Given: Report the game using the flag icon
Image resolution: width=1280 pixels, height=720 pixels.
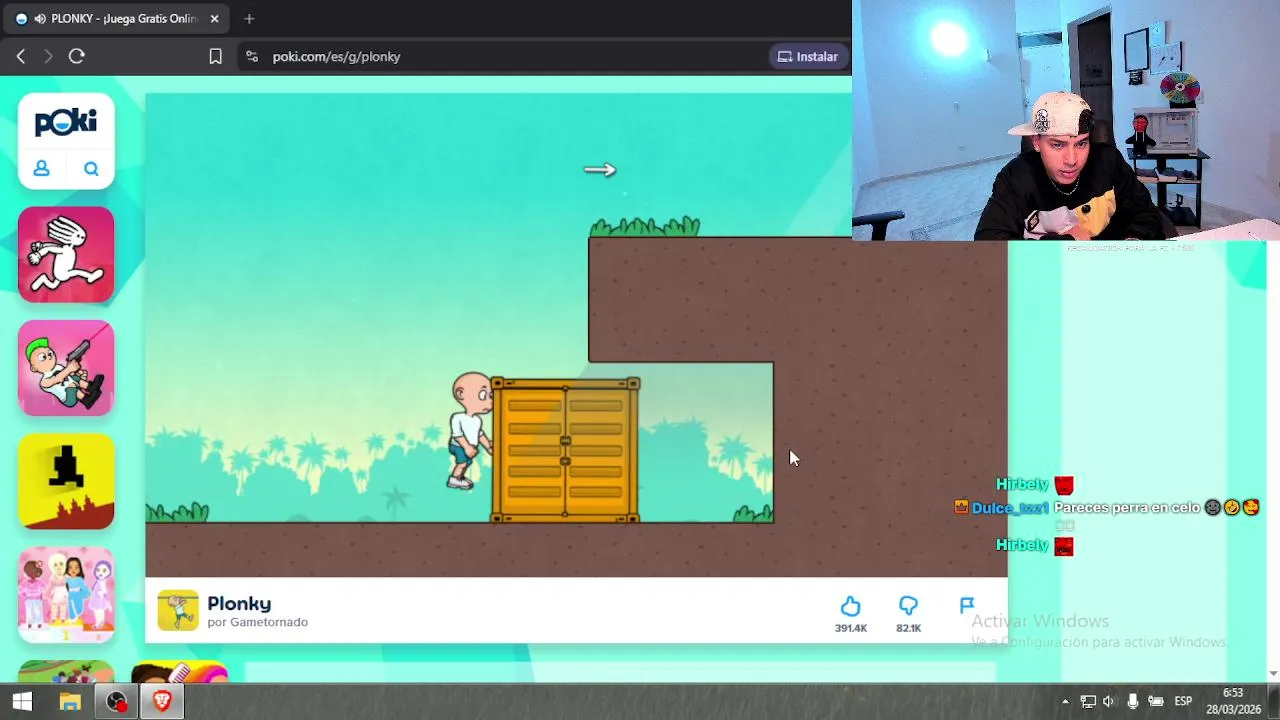Looking at the screenshot, I should click(967, 605).
